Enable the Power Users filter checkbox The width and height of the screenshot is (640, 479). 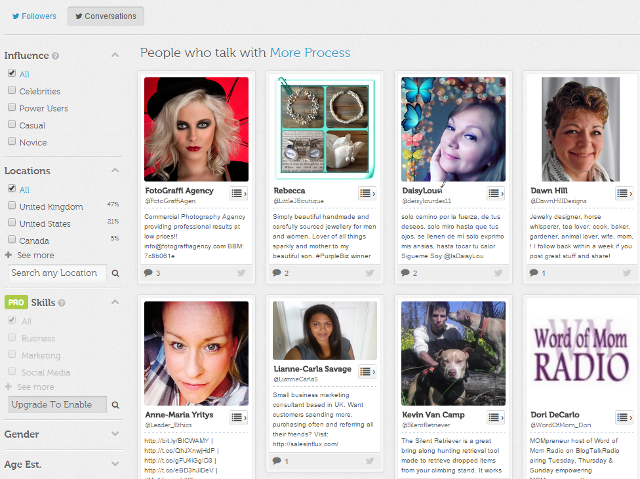point(11,108)
